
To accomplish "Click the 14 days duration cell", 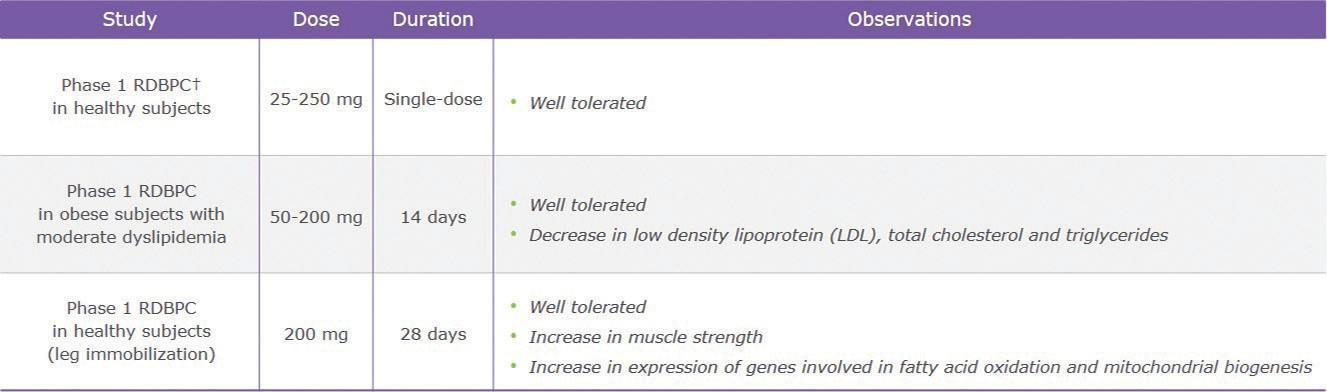I will pyautogui.click(x=433, y=217).
